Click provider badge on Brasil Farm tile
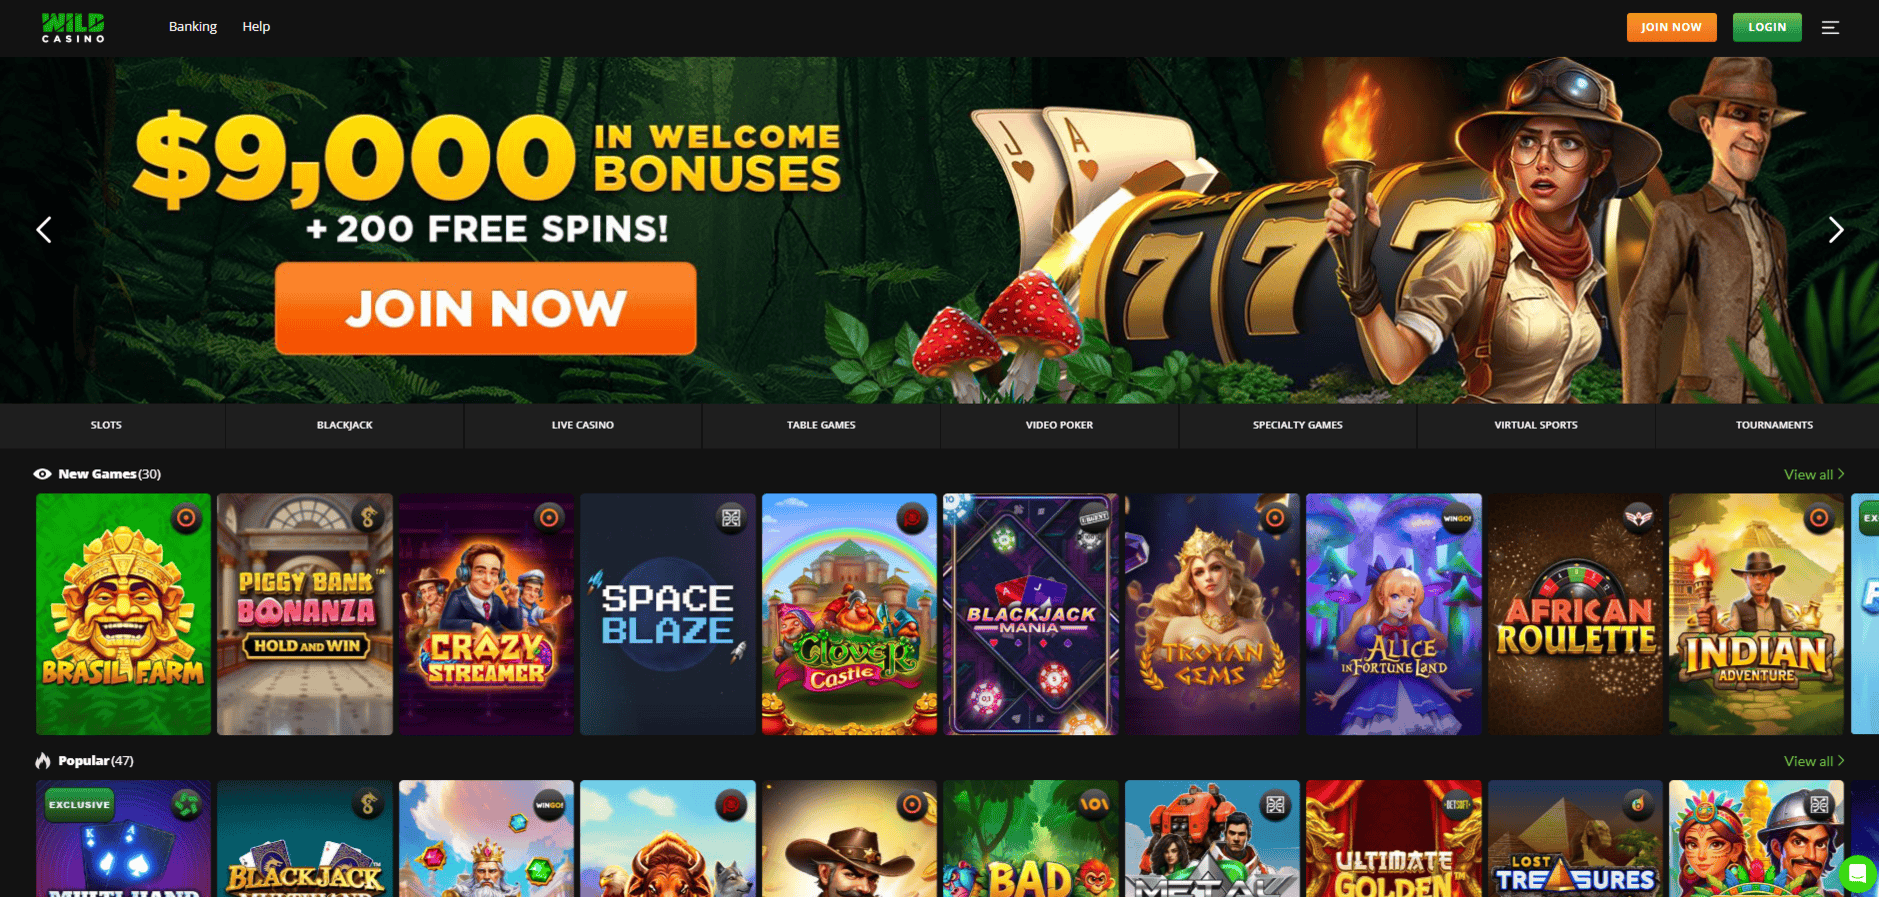This screenshot has height=897, width=1879. click(186, 518)
